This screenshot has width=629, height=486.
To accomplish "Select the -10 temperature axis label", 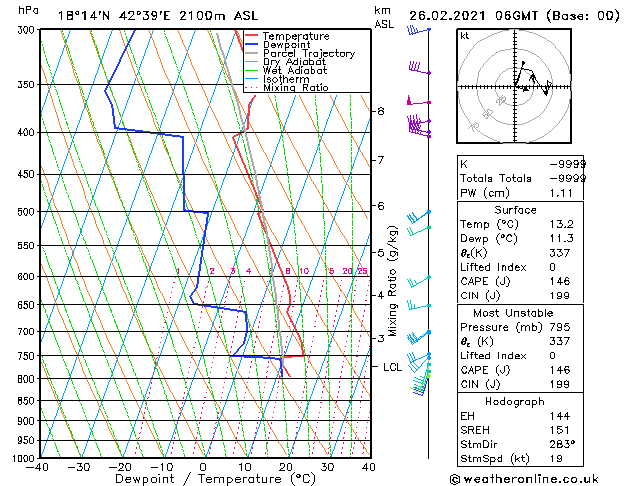I will click(162, 468).
